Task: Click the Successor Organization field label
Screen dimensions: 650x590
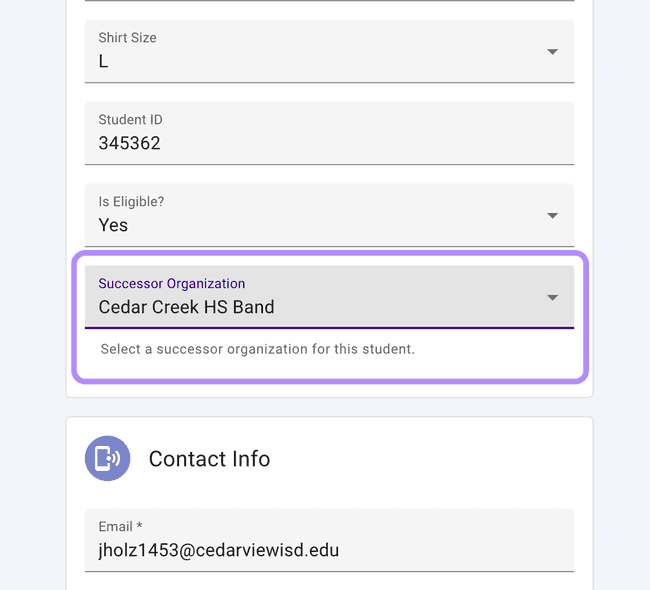Action: tap(171, 284)
